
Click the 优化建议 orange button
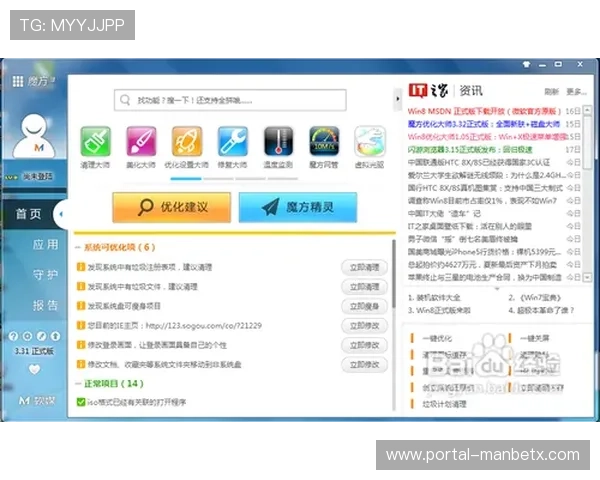coord(171,207)
